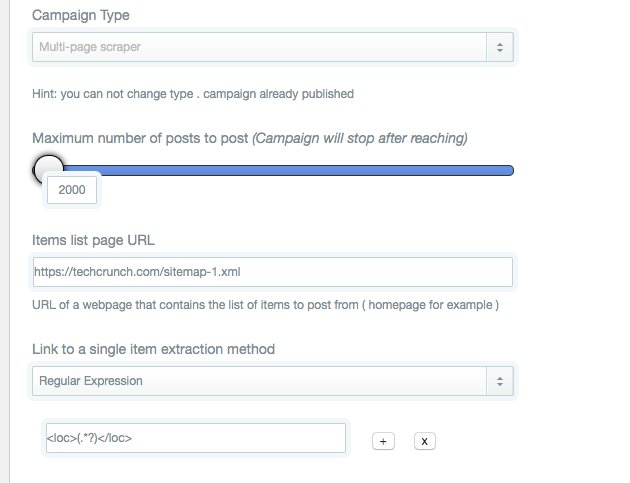Viewport: 630px width, 483px height.
Task: Add another regular expression with plus button
Action: pos(382,441)
